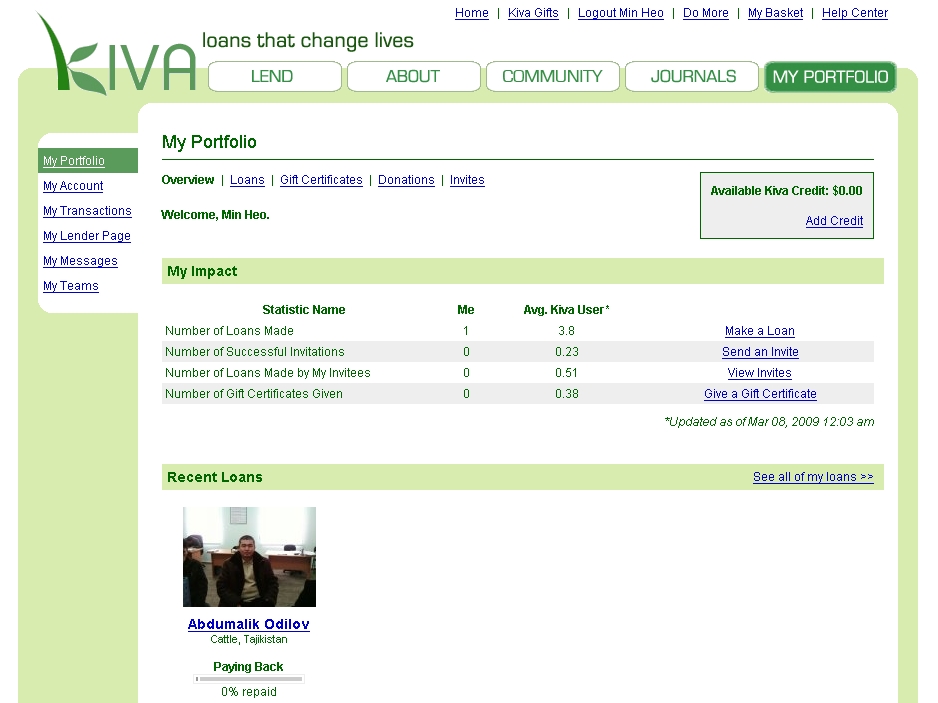
Task: Click the Kiva leaf logo
Action: point(115,54)
